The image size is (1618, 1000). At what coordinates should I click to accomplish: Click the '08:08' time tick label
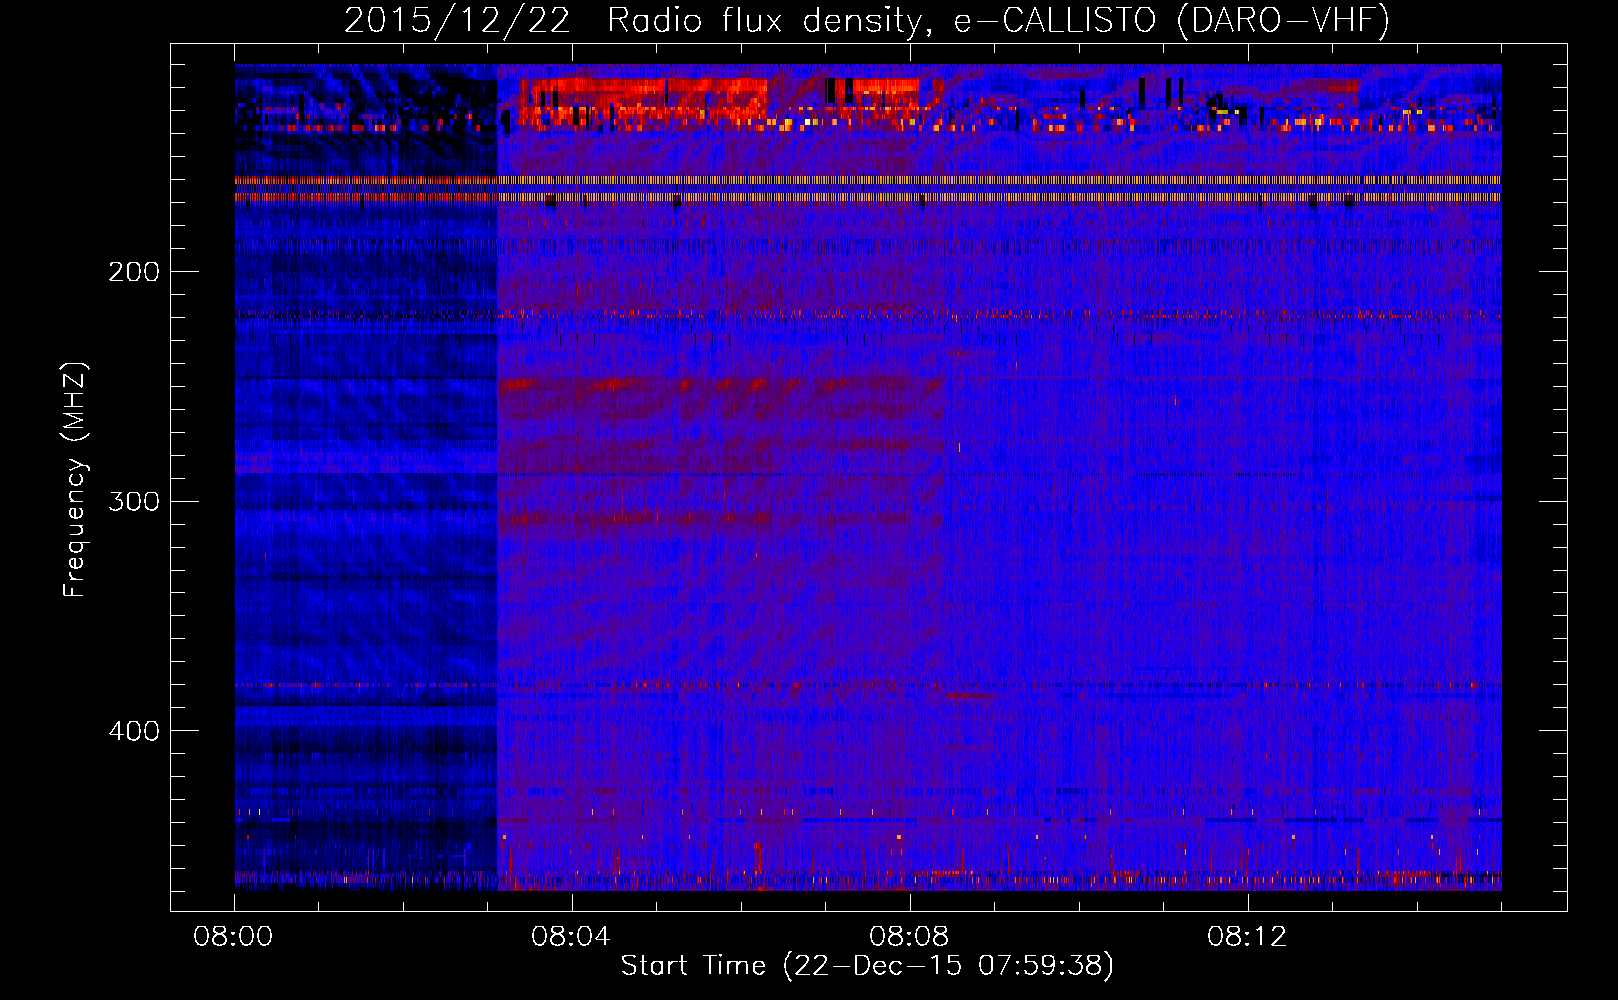click(x=909, y=937)
